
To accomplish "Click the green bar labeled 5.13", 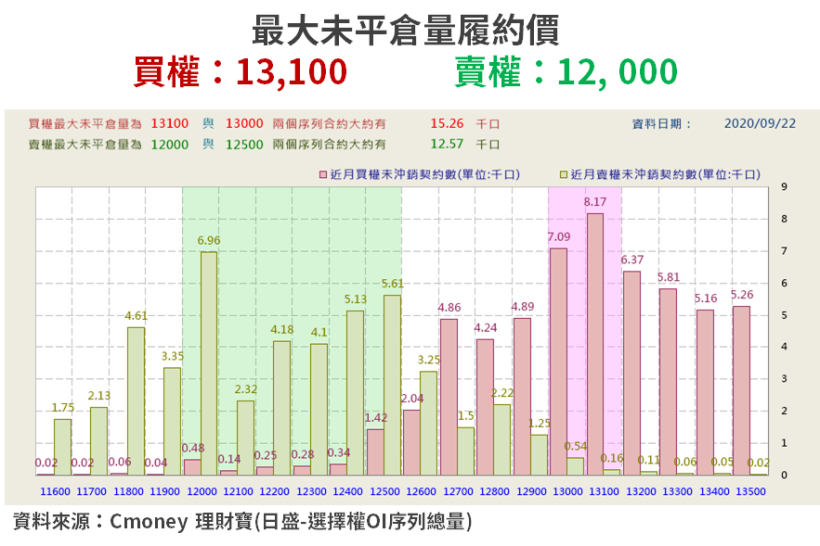I will (x=355, y=393).
